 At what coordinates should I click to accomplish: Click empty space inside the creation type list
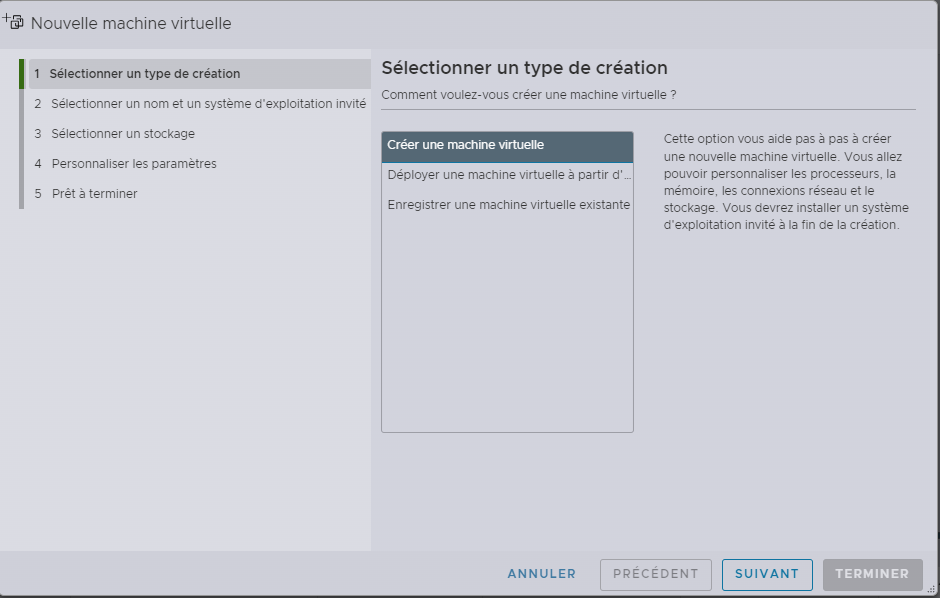click(507, 330)
